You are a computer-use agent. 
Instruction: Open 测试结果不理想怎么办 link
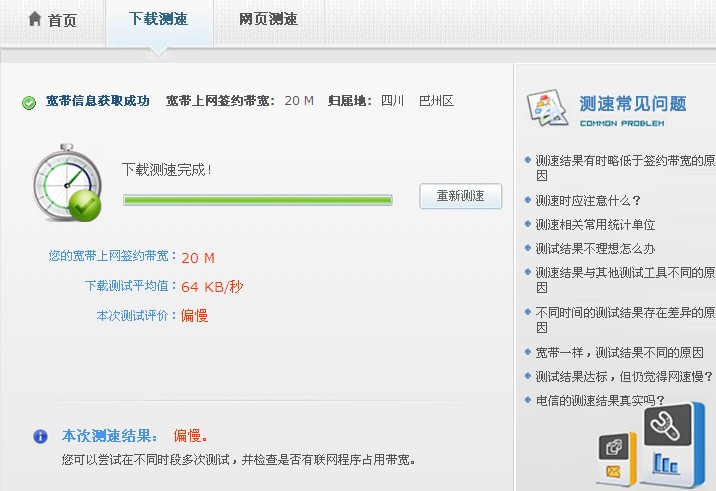coord(595,248)
